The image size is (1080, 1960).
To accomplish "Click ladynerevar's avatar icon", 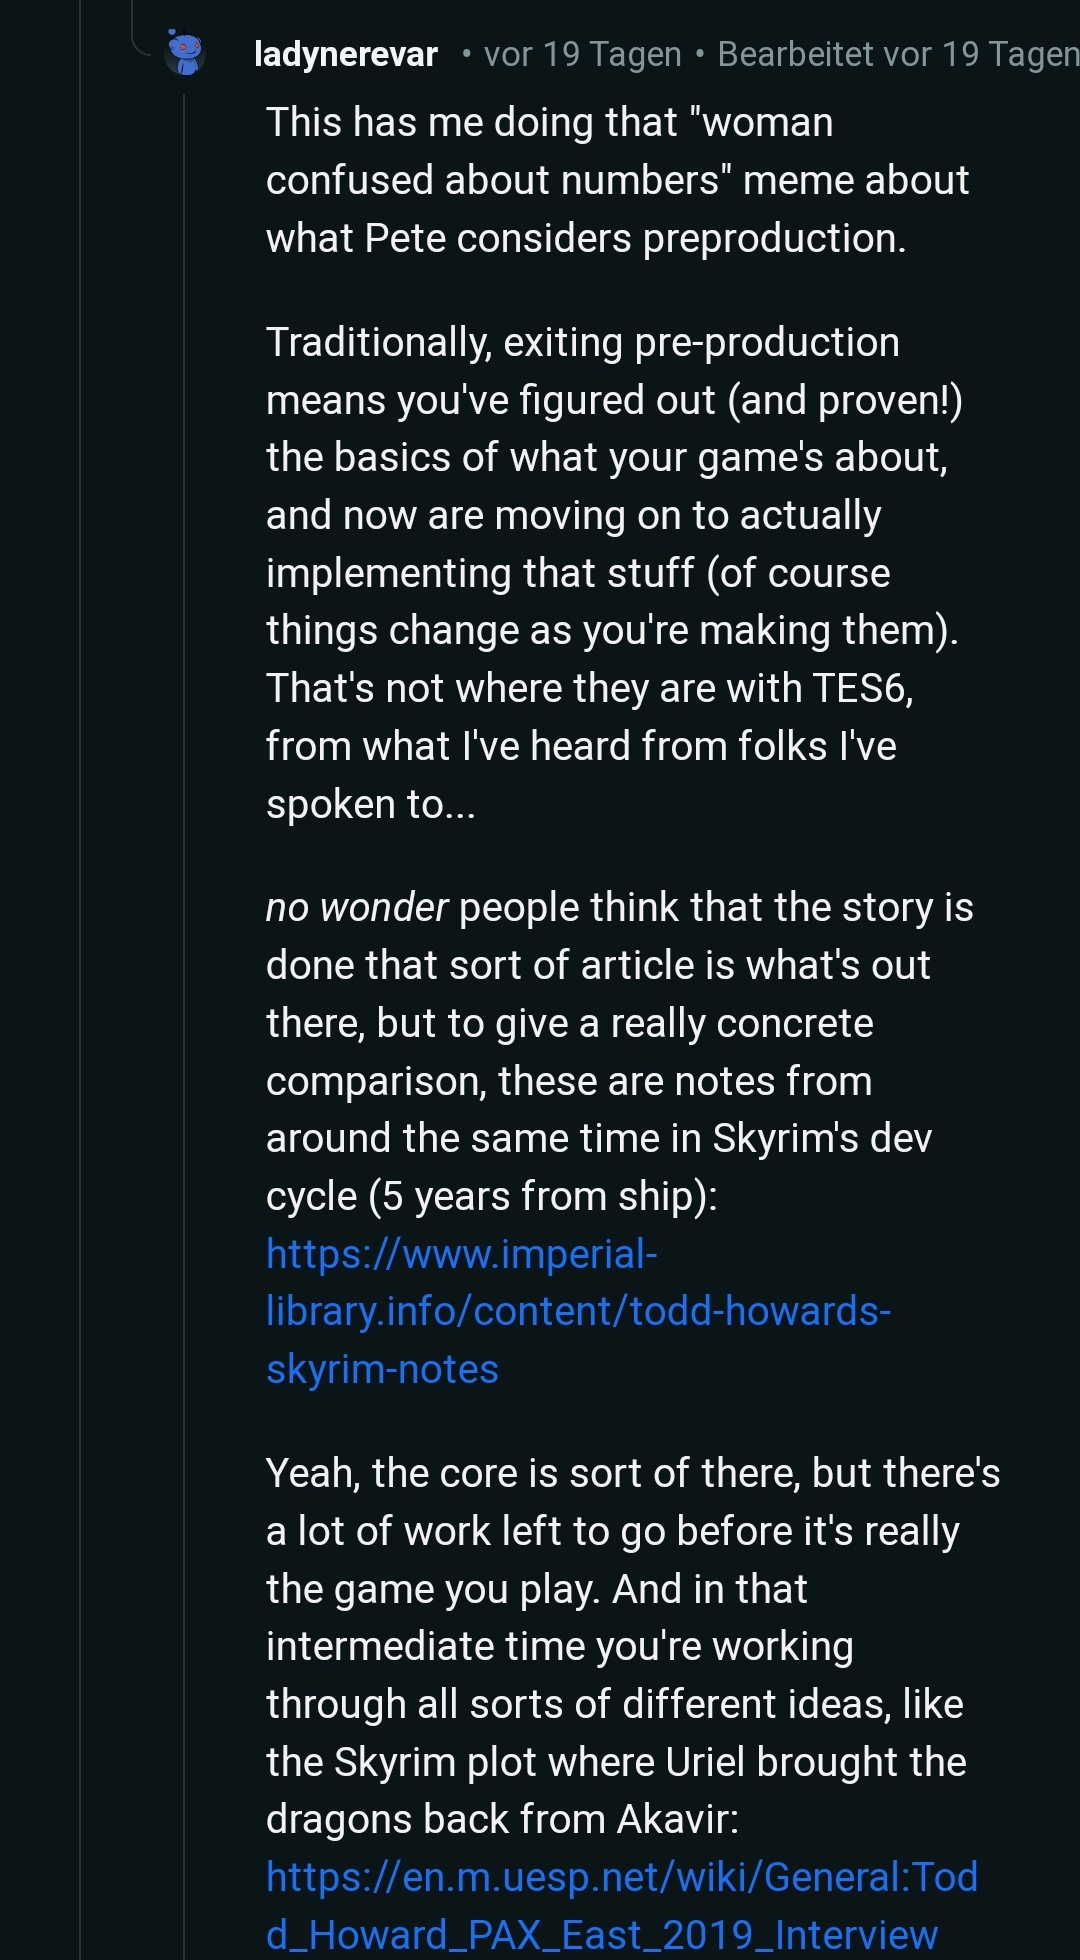I will 186,53.
